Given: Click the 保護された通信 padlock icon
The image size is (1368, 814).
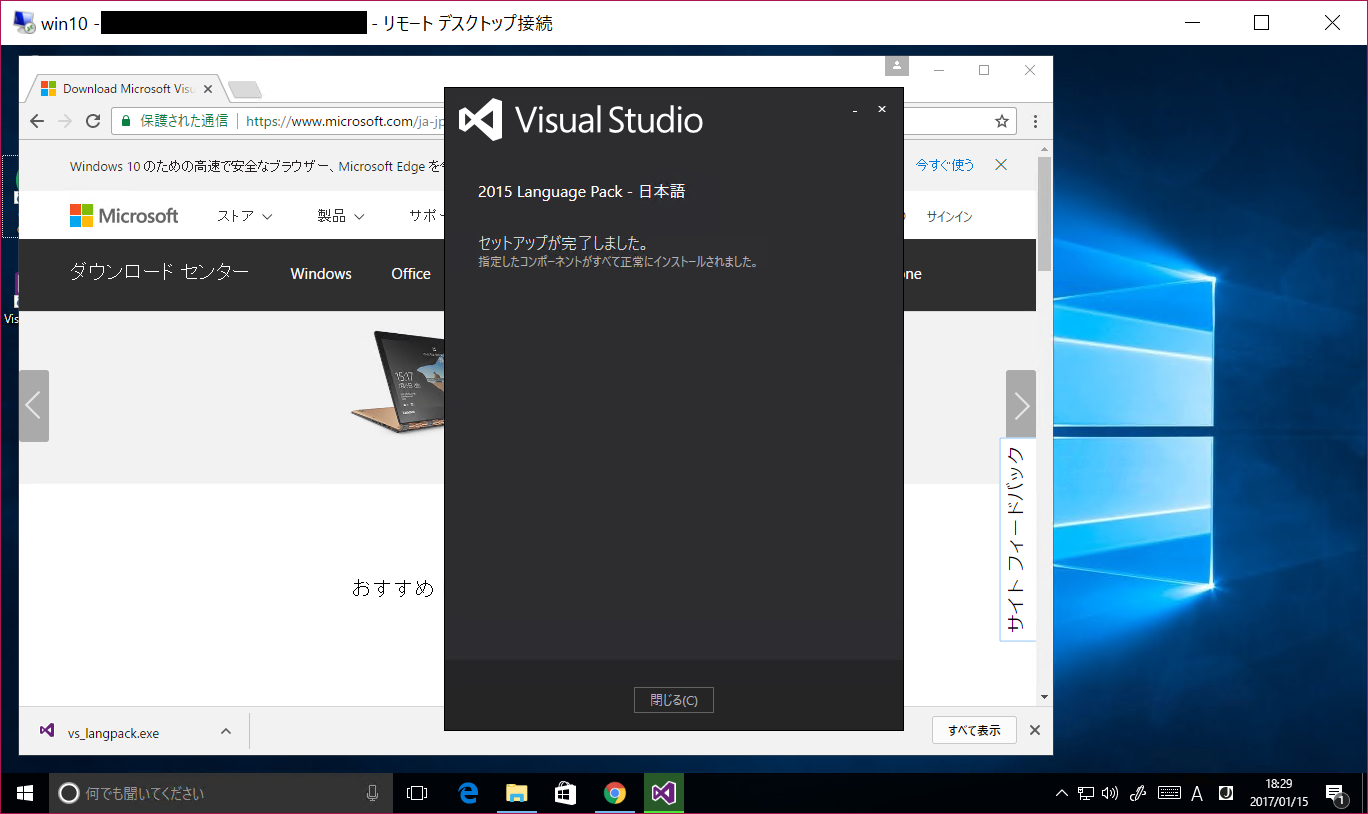Looking at the screenshot, I should pyautogui.click(x=125, y=121).
